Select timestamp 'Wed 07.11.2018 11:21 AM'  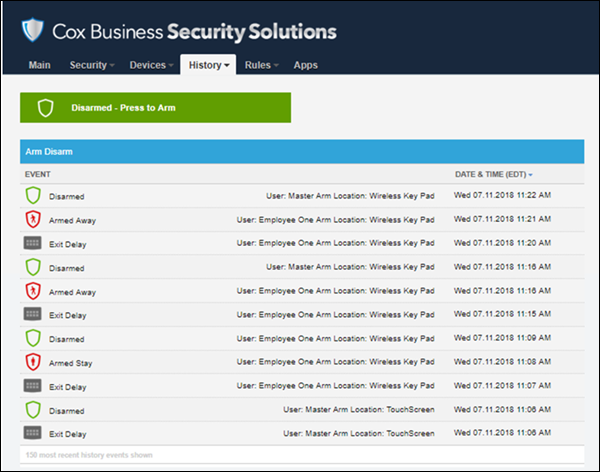coord(502,219)
